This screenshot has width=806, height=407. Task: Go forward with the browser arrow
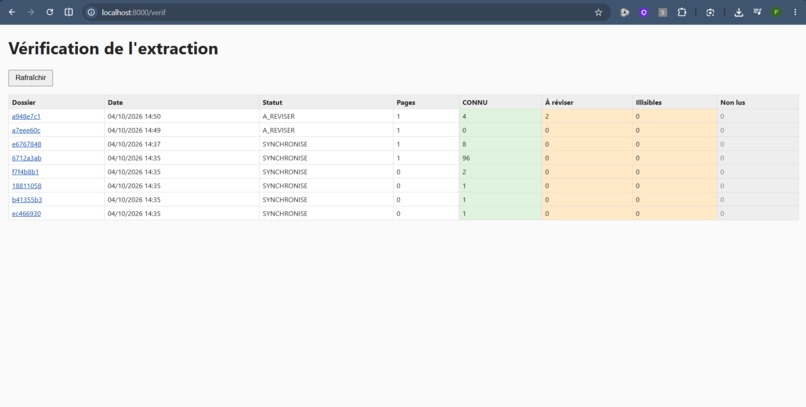pyautogui.click(x=31, y=12)
